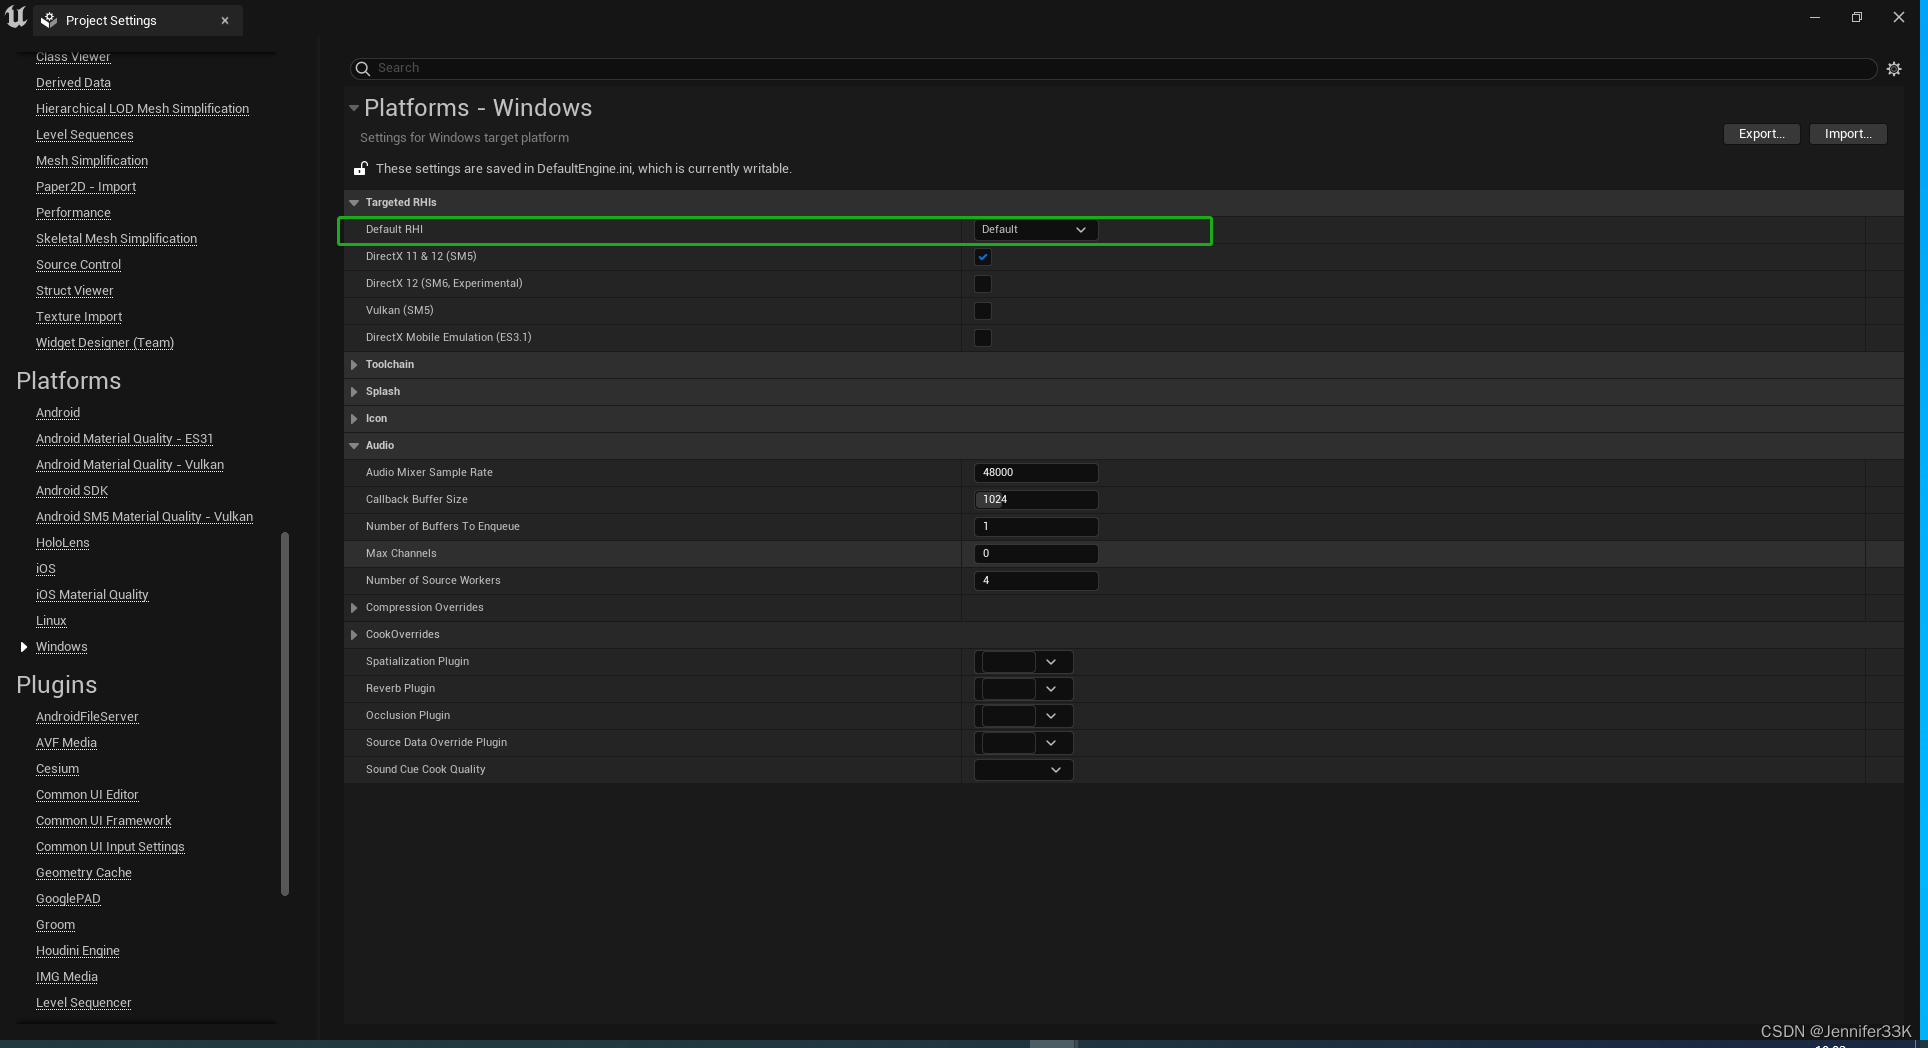This screenshot has width=1928, height=1048.
Task: Click Number of Buffers To Enqueue field
Action: point(1036,527)
